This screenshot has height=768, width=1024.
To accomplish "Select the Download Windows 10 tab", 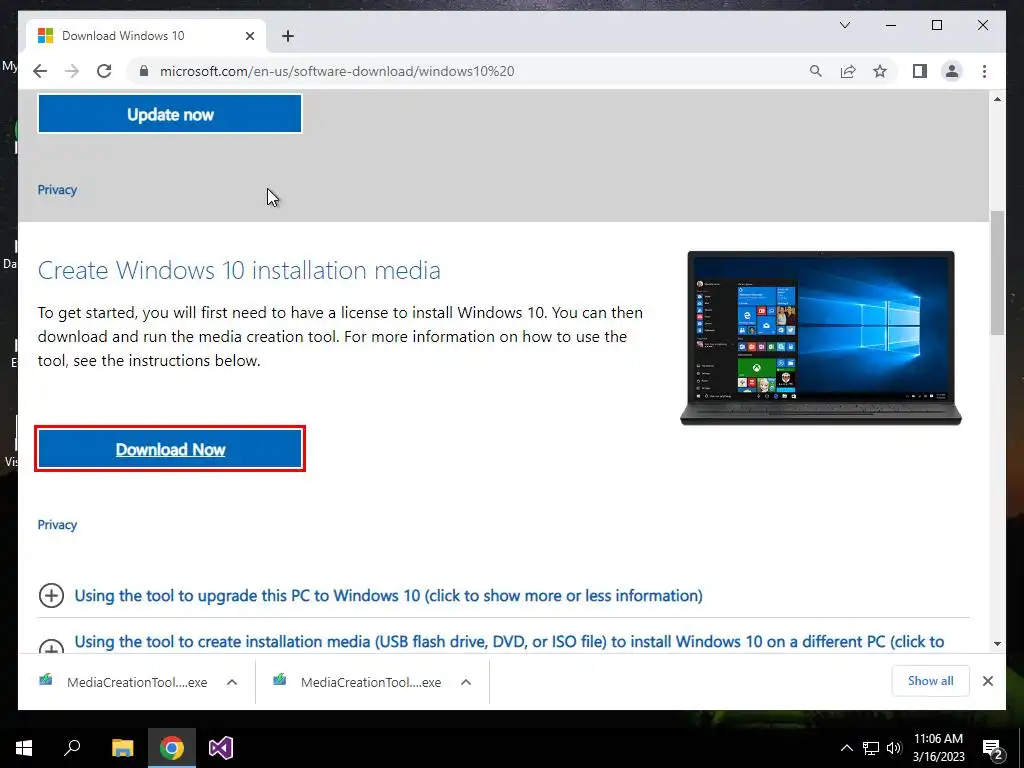I will [x=146, y=36].
